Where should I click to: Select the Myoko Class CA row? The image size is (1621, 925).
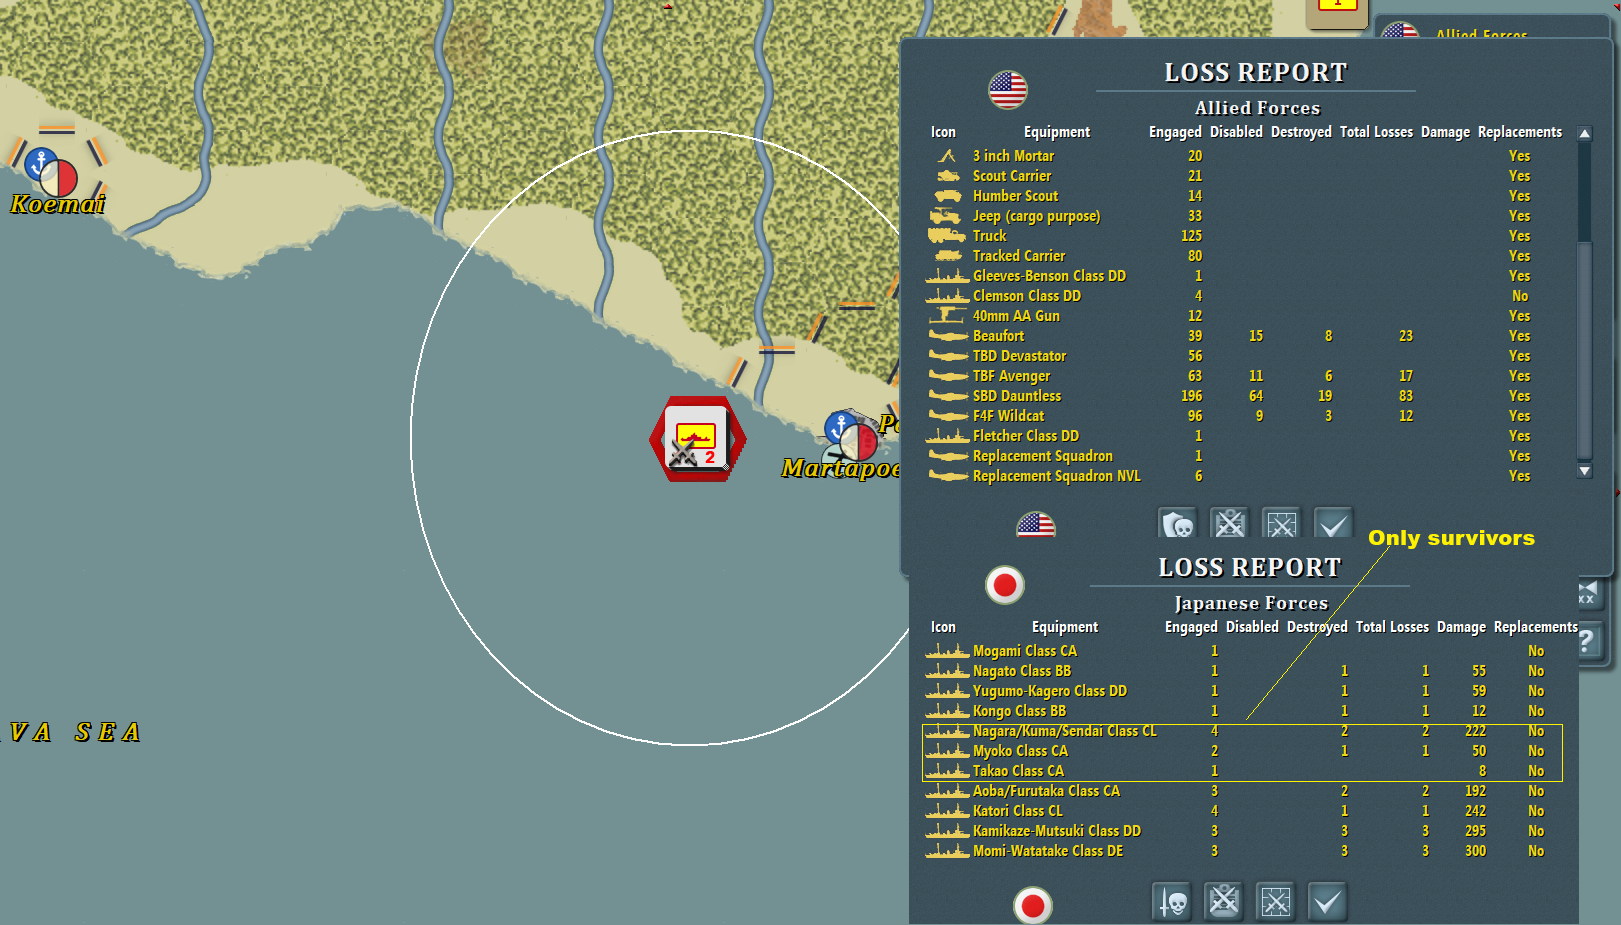pos(1242,751)
